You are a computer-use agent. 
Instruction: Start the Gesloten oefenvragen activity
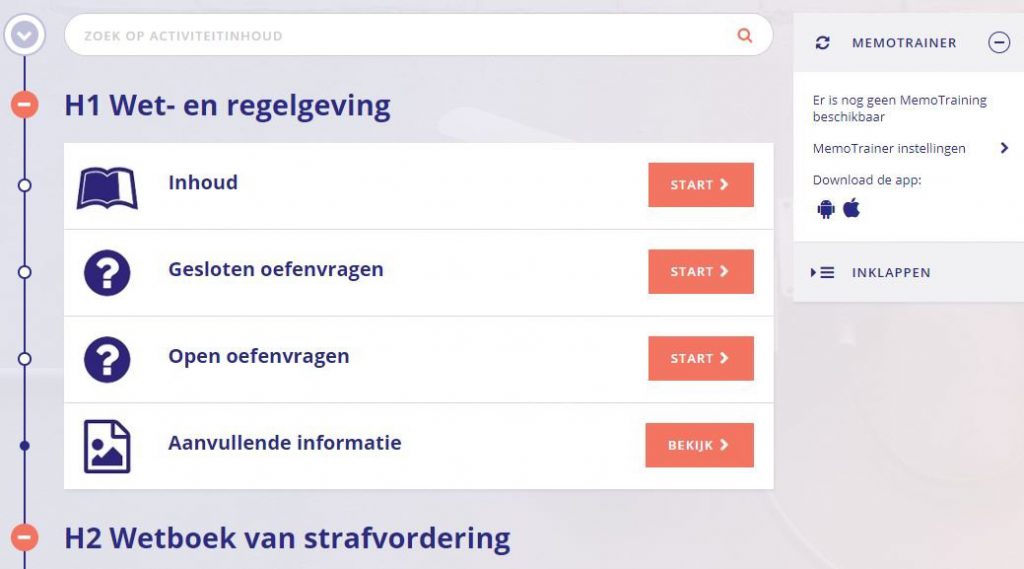click(700, 272)
